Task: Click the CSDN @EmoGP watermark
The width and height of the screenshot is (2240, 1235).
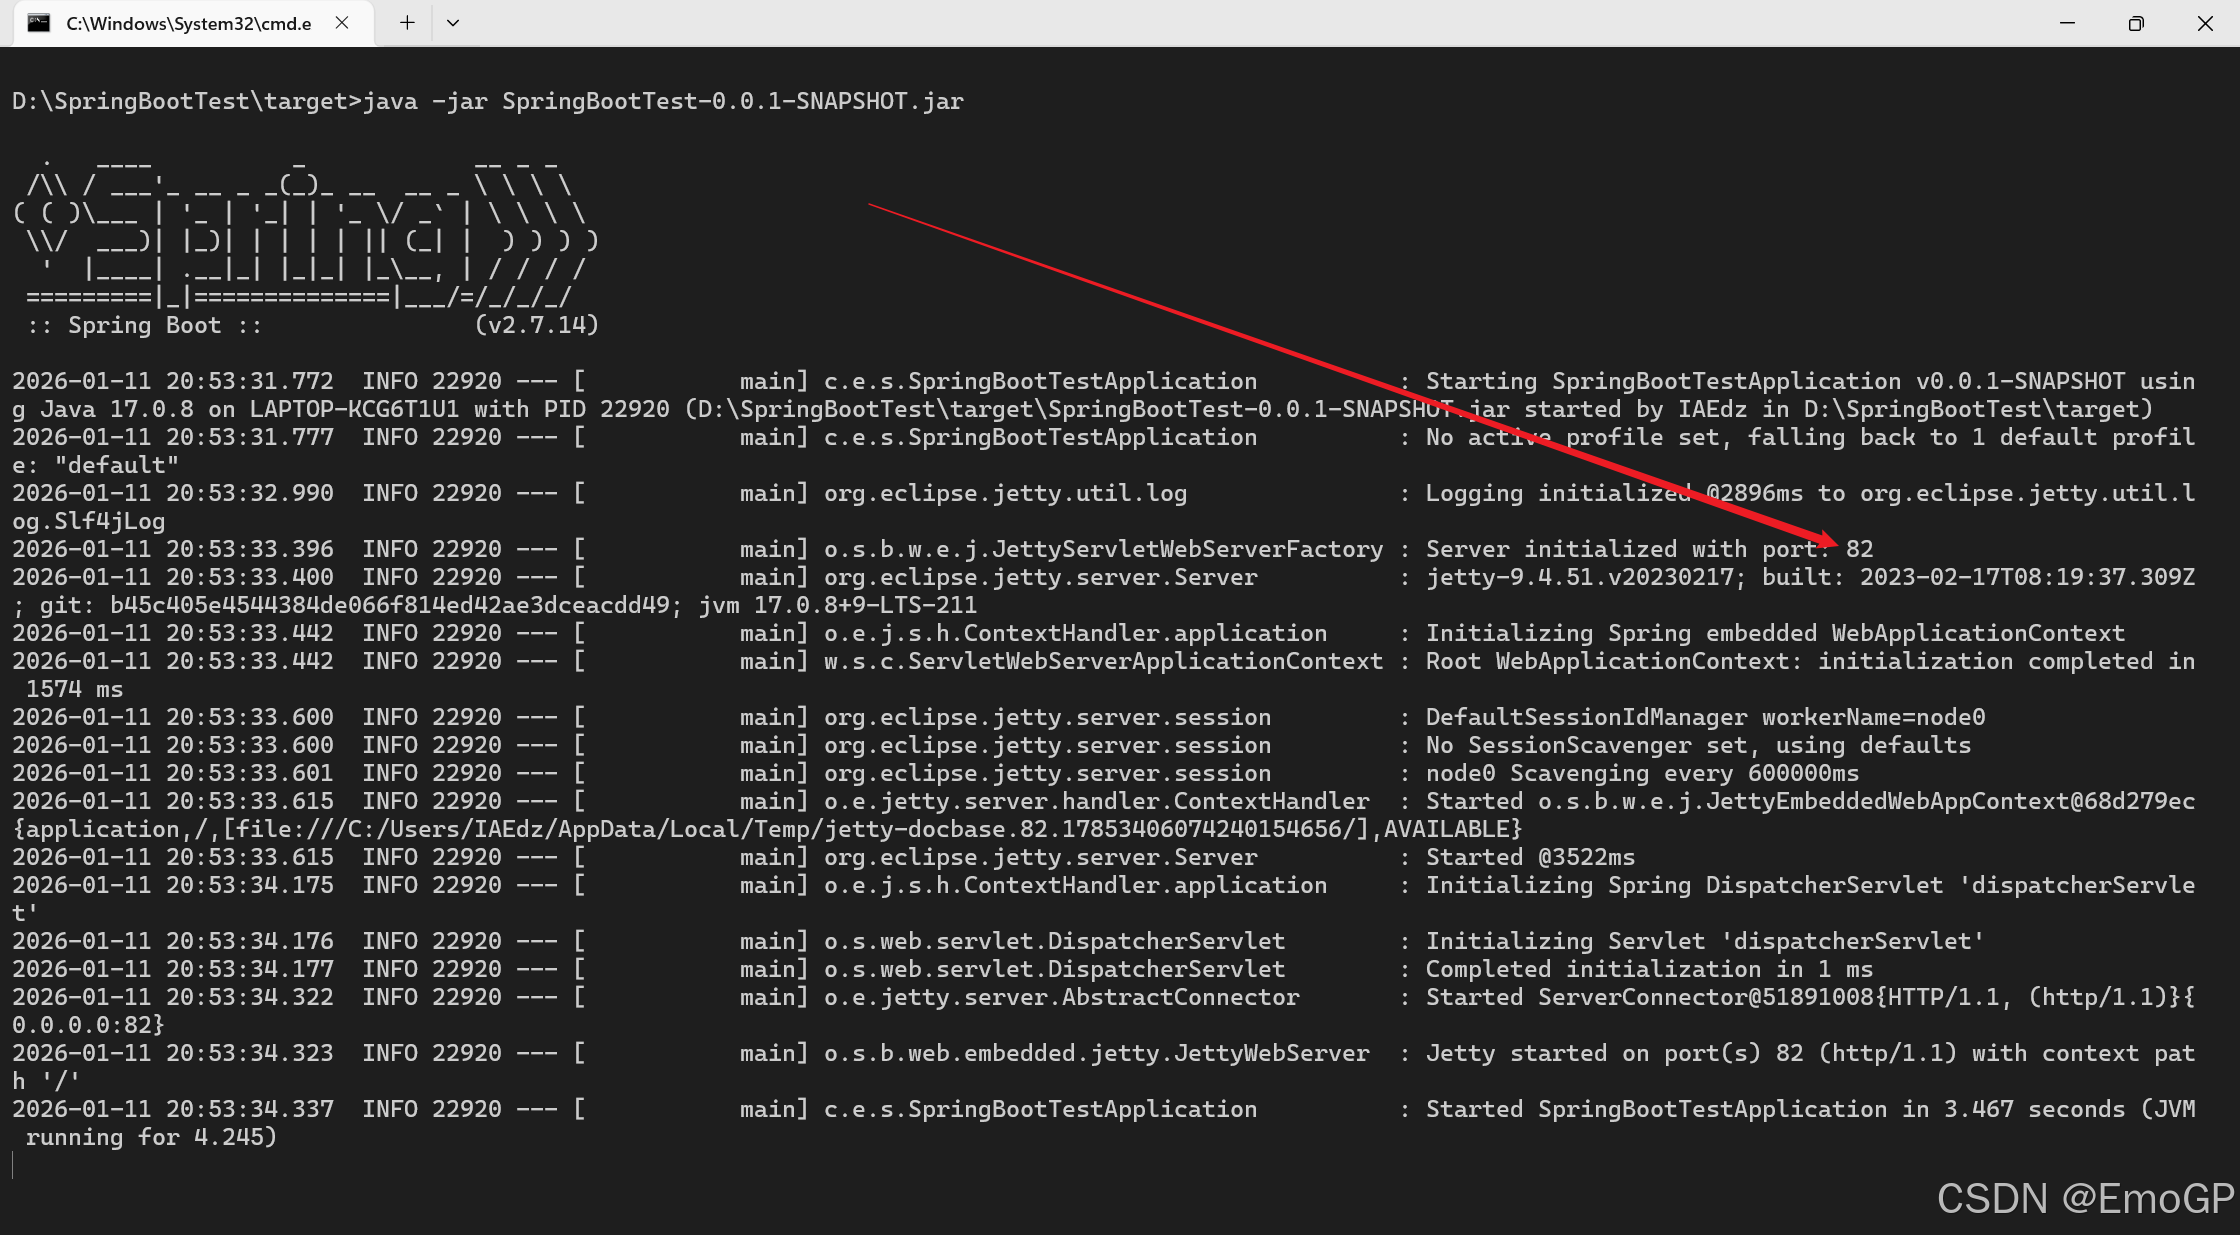Action: pos(2085,1198)
